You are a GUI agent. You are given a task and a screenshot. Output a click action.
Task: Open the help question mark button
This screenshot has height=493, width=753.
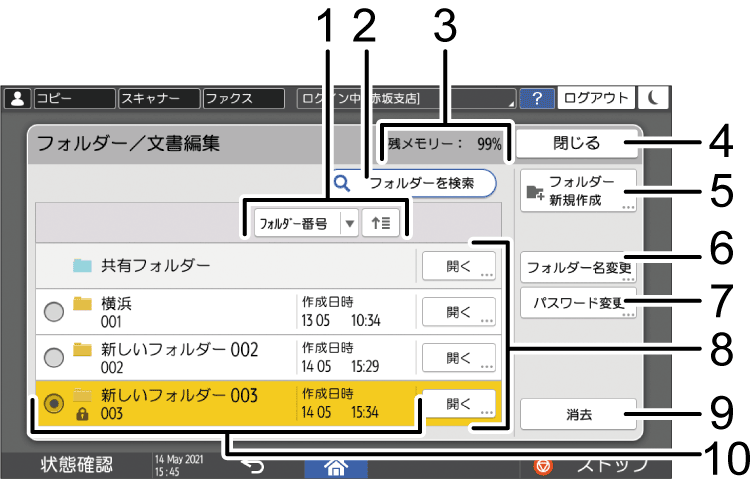click(x=537, y=98)
